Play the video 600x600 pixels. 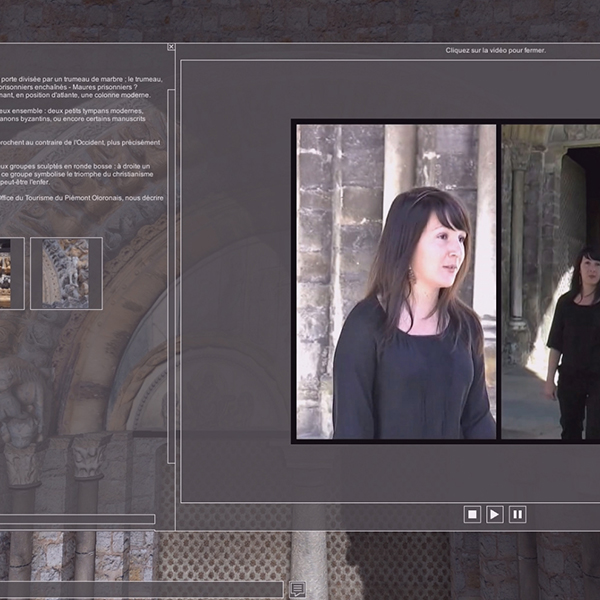[x=494, y=514]
